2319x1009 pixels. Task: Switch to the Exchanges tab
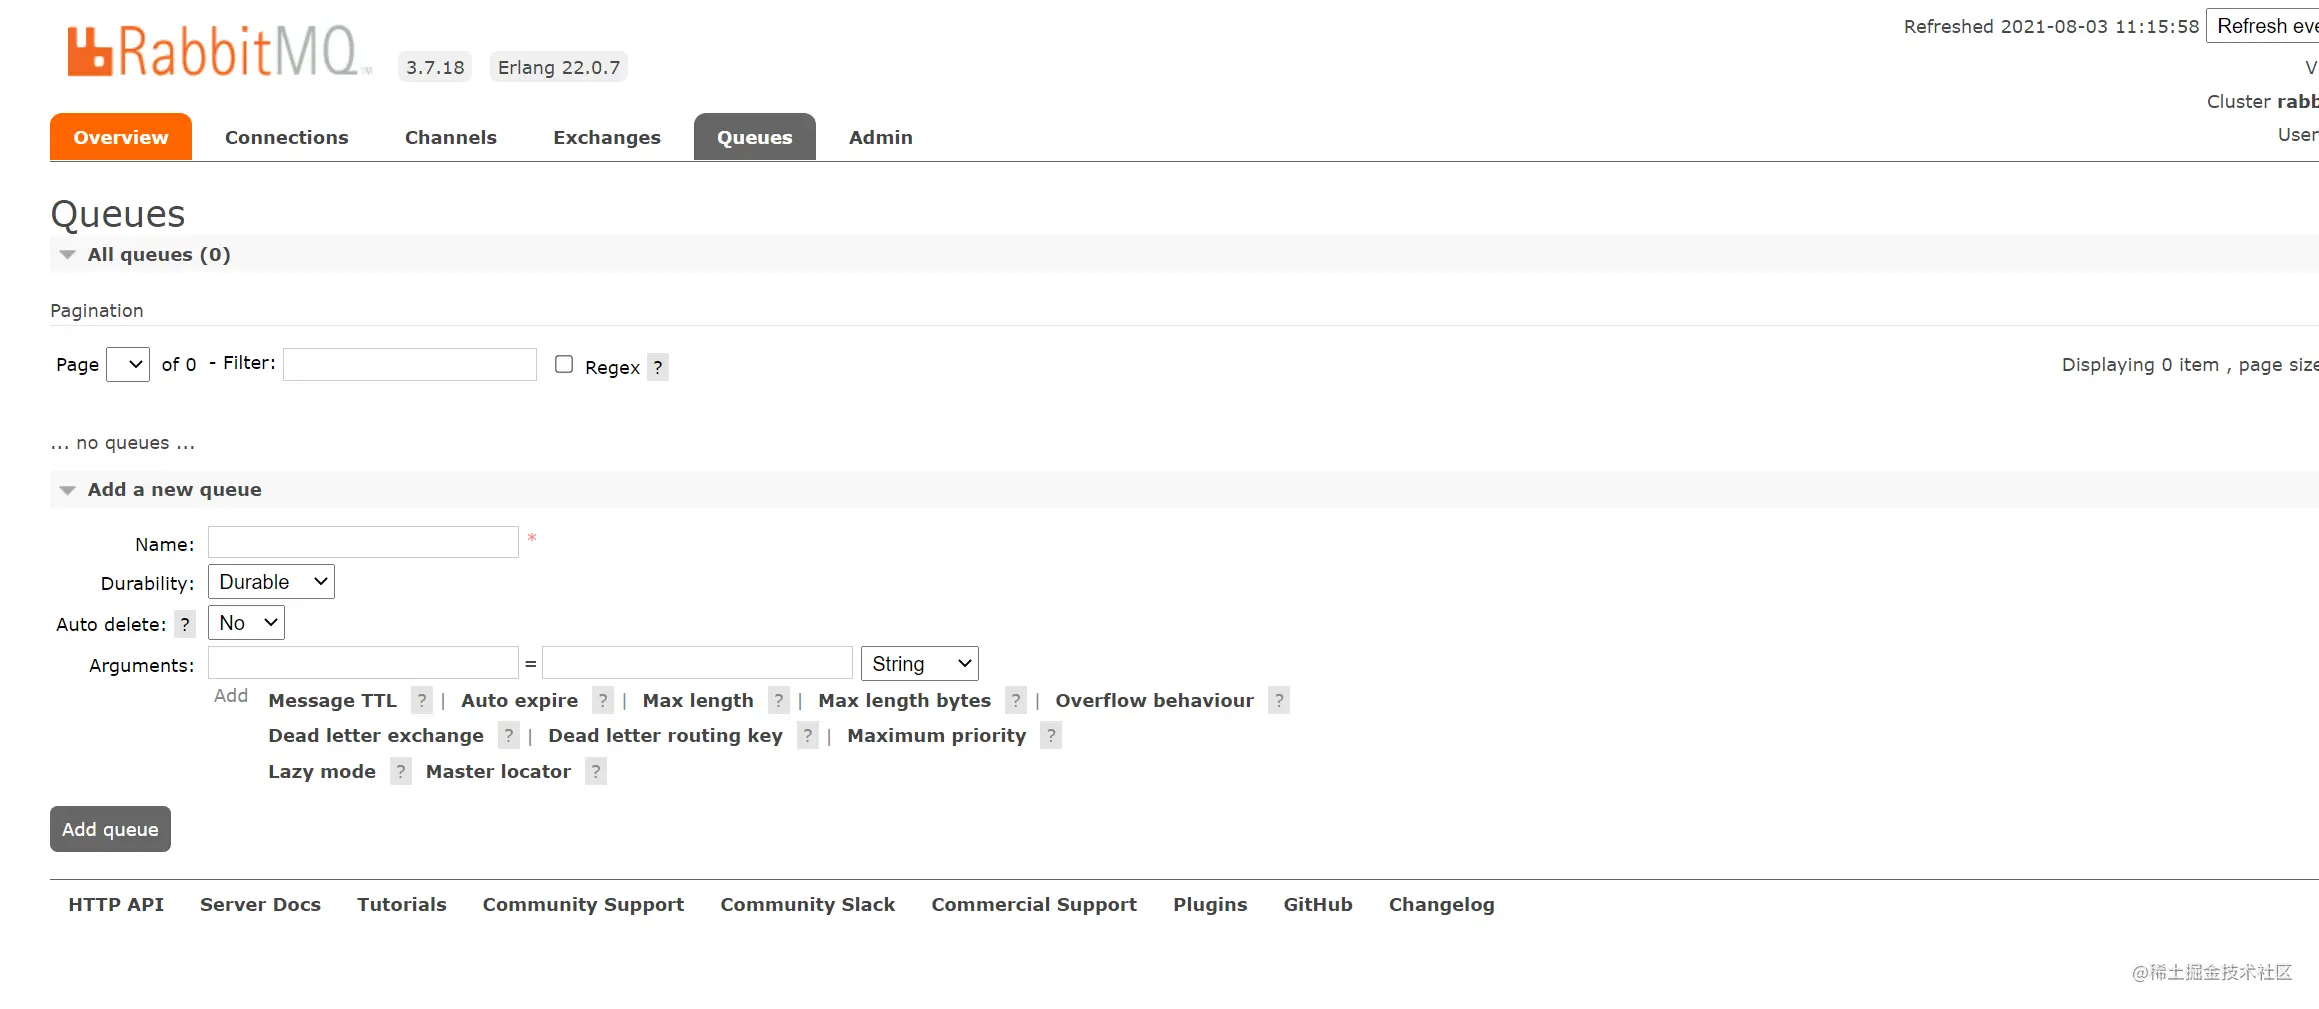[x=607, y=137]
